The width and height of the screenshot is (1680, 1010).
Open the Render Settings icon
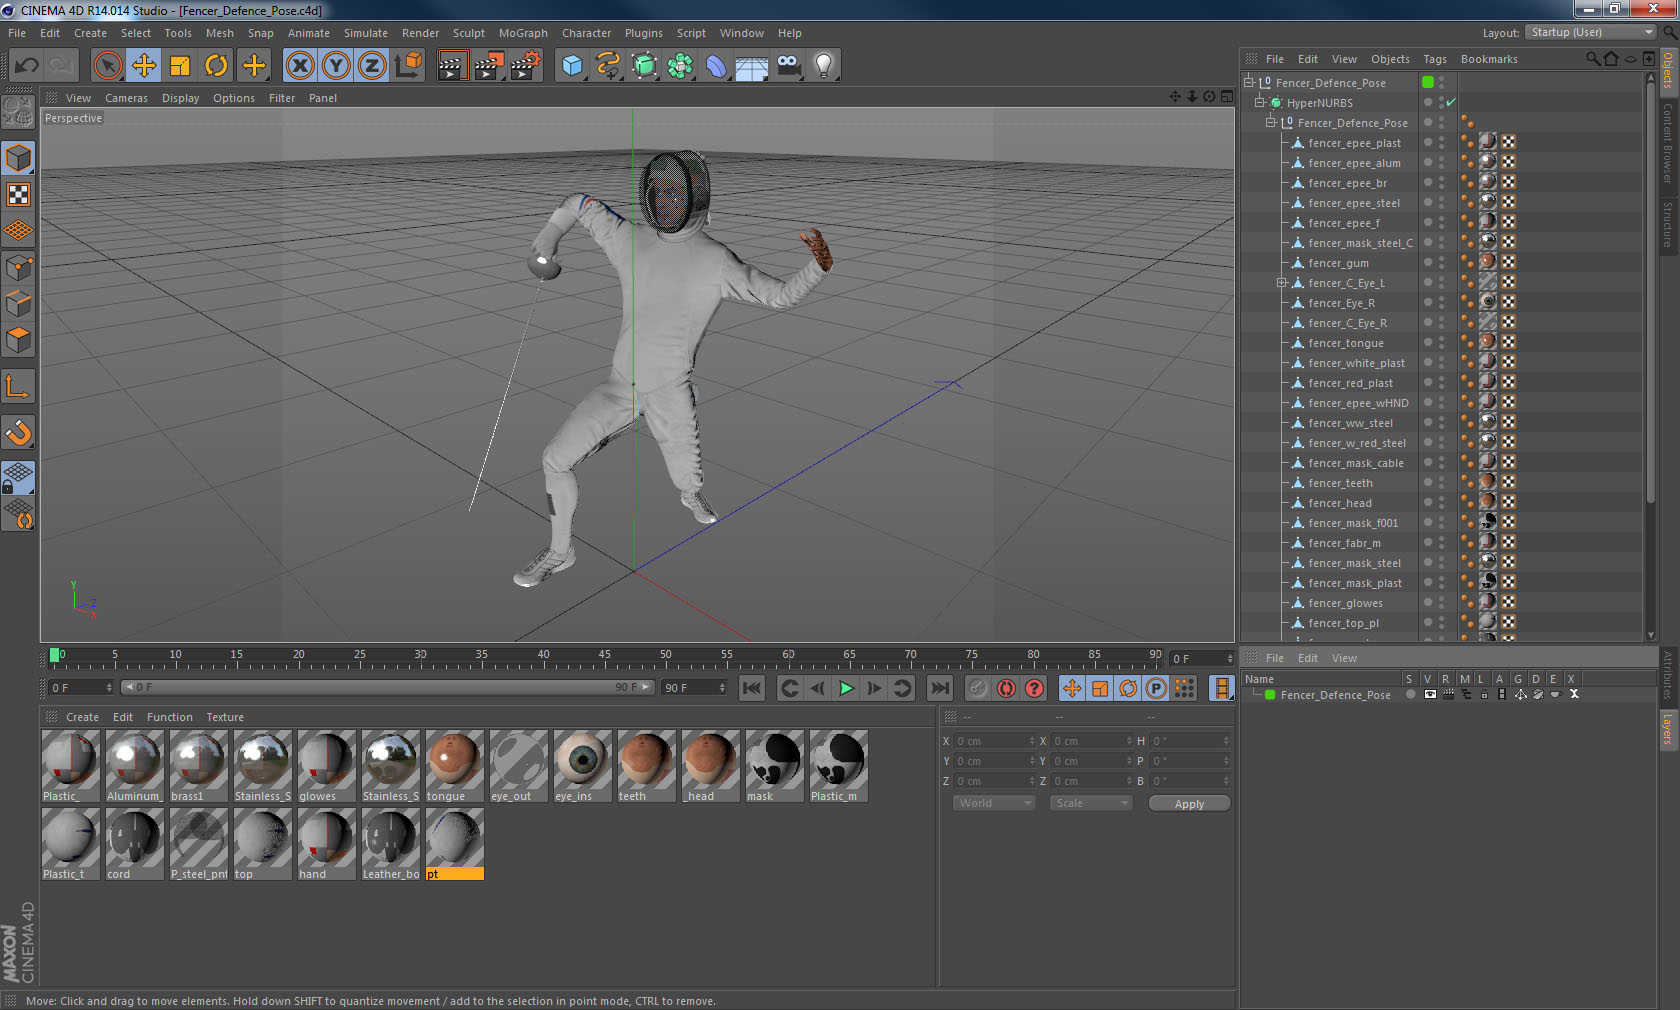pyautogui.click(x=526, y=66)
